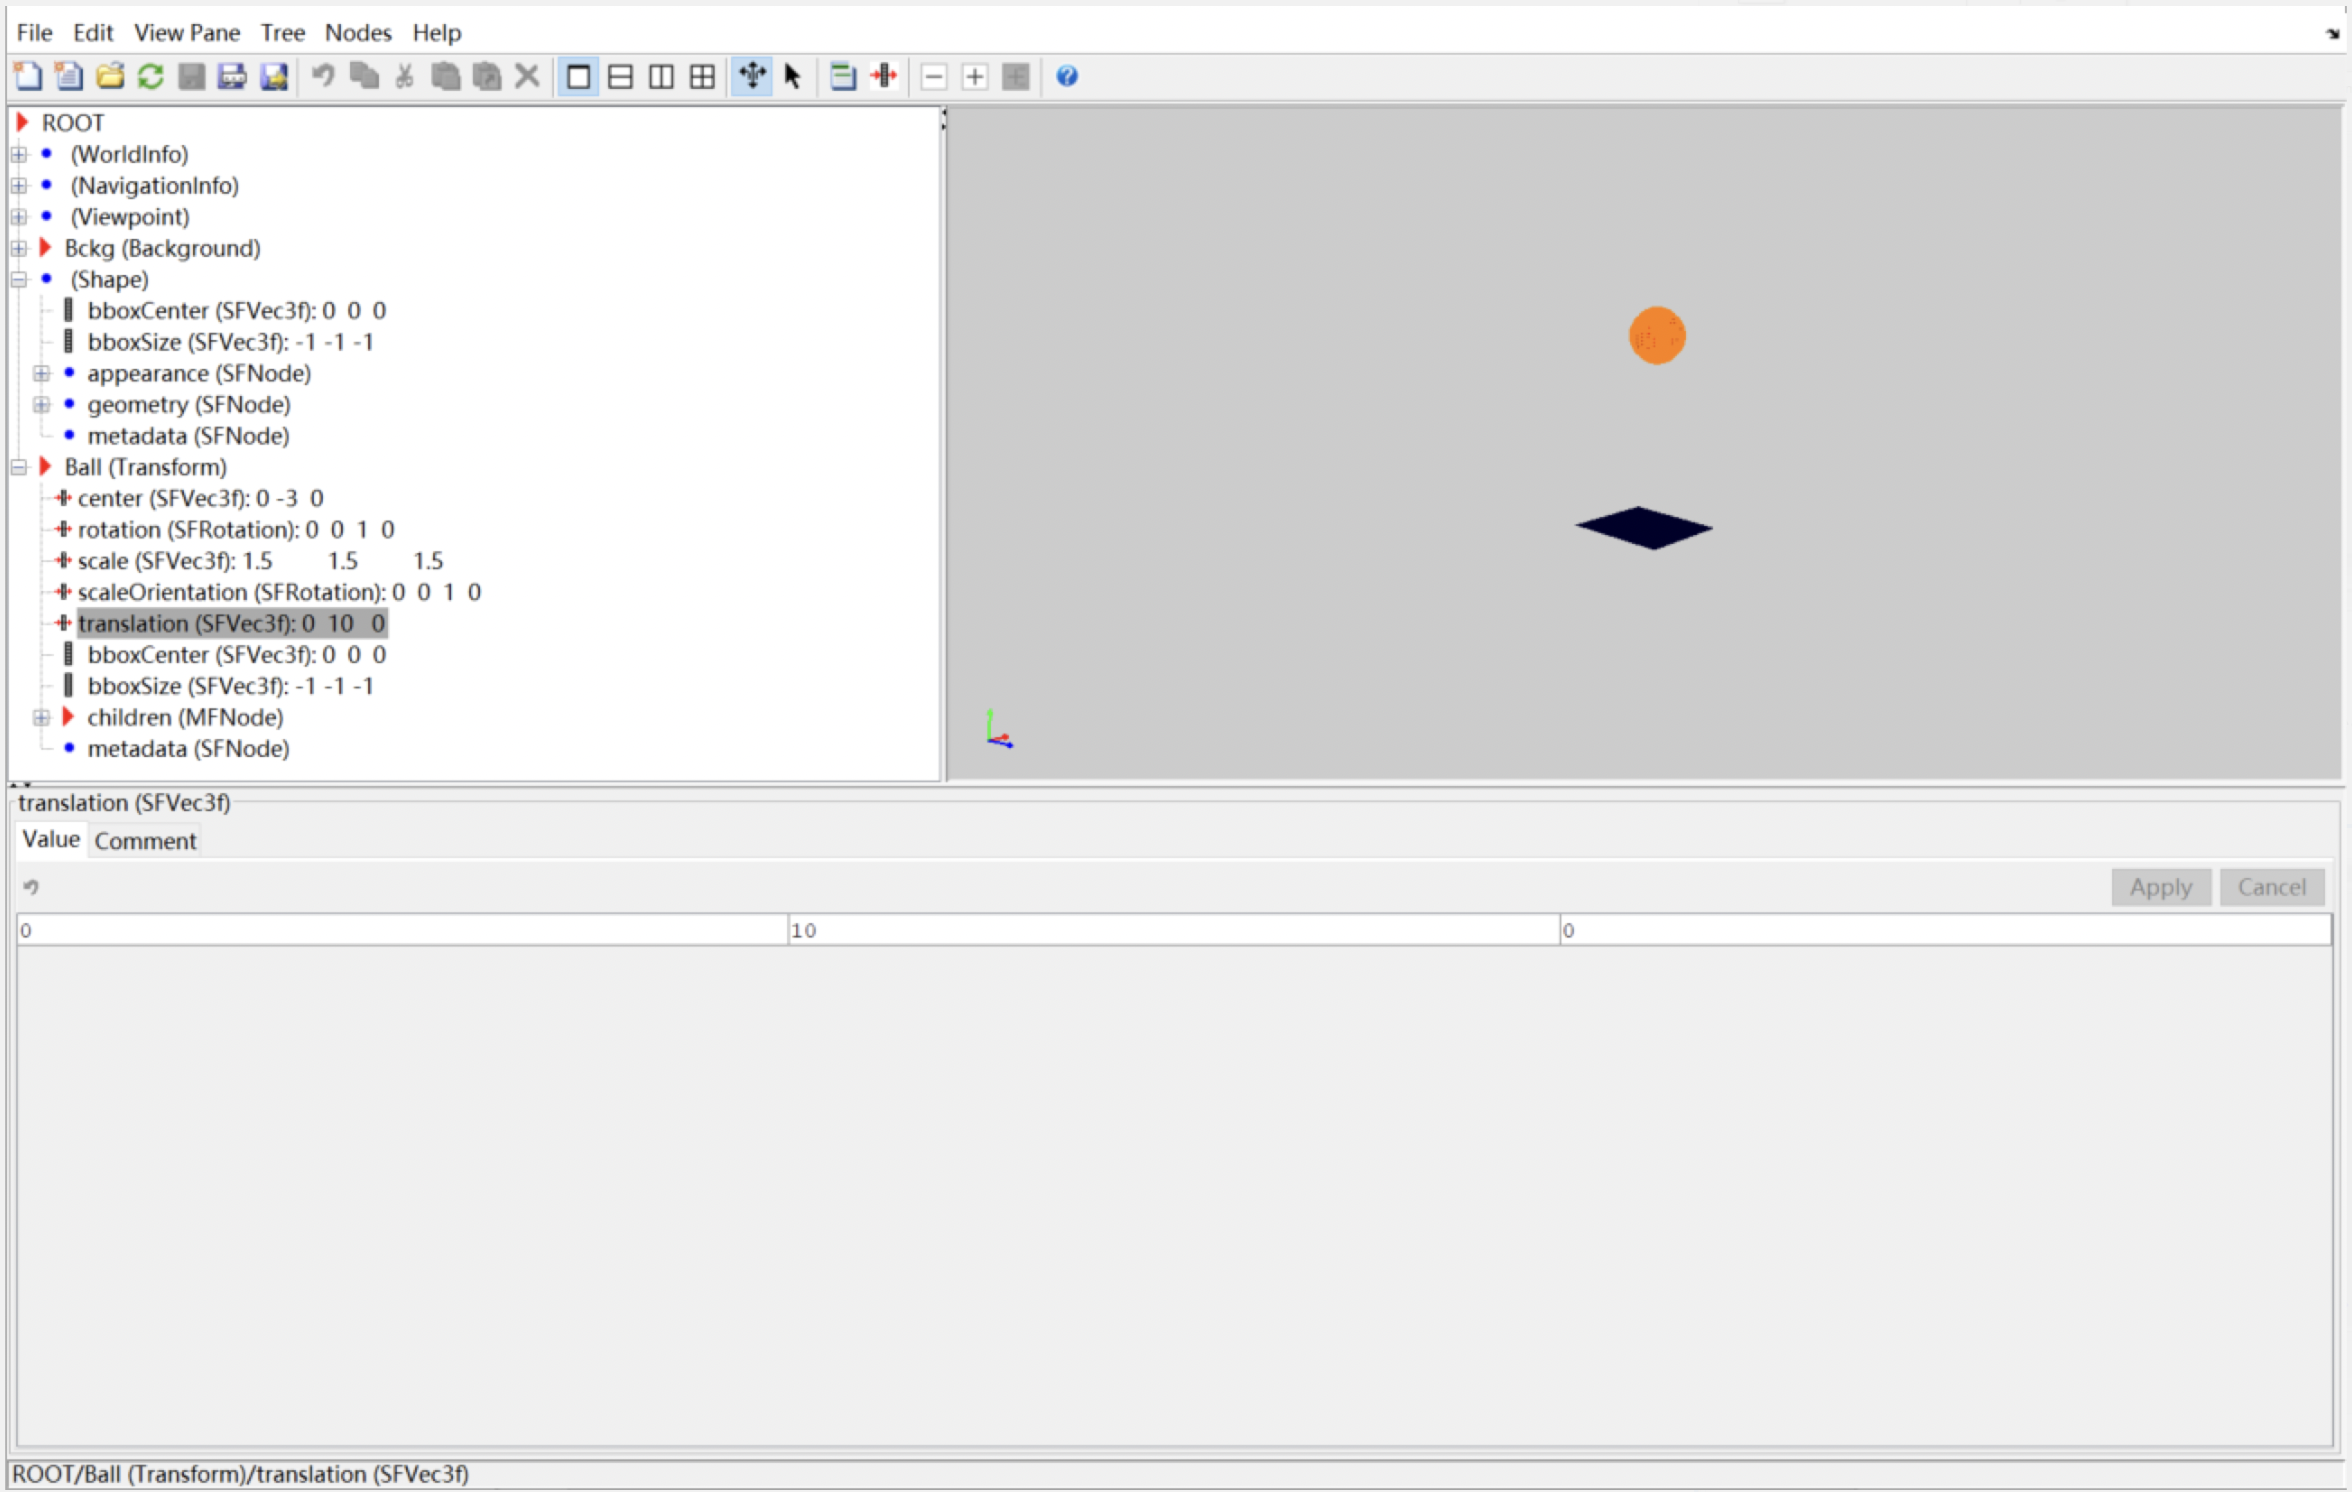
Task: Select the arrow pointer tool
Action: (x=793, y=76)
